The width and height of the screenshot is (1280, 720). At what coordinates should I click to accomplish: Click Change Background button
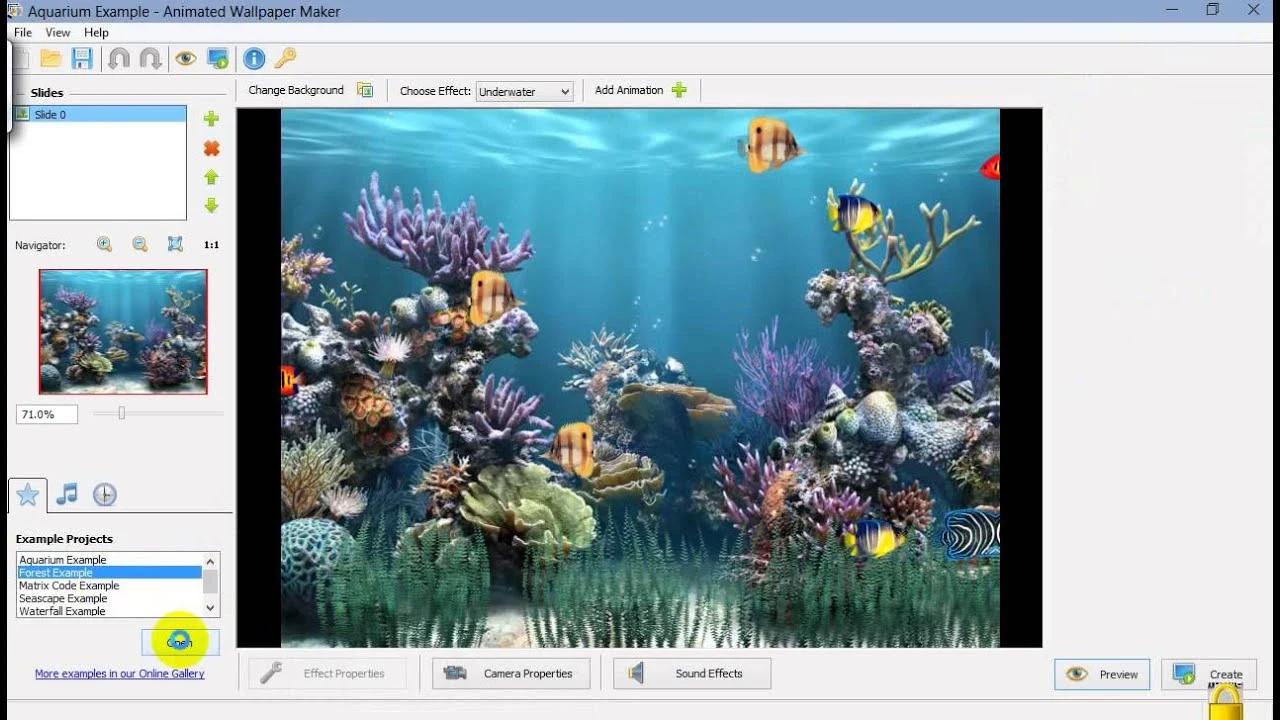click(x=296, y=90)
